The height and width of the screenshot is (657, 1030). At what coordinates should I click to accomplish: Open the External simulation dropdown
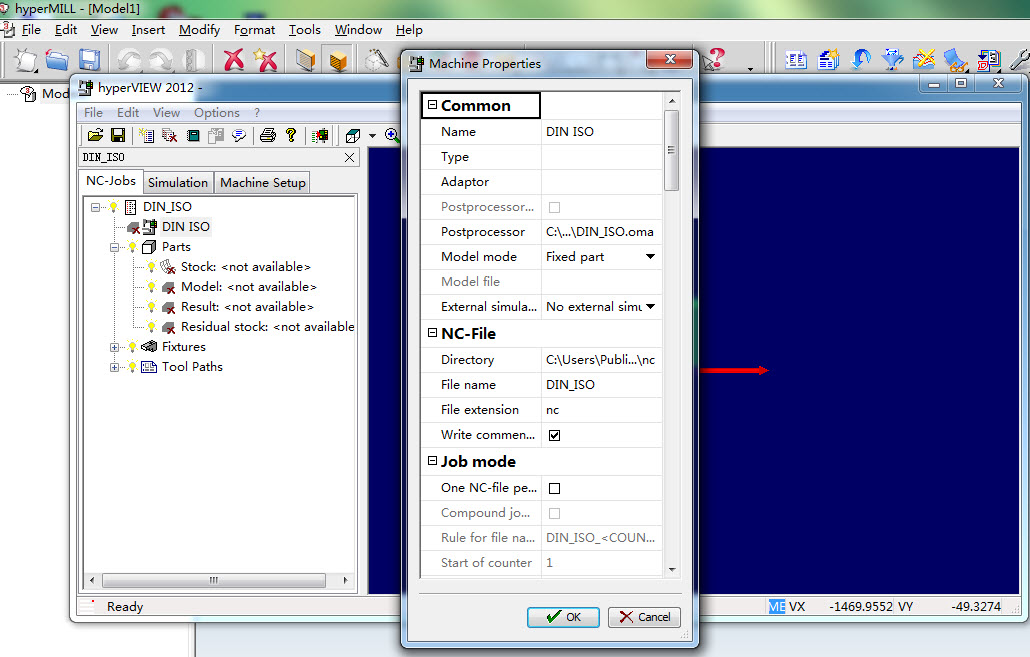[650, 306]
